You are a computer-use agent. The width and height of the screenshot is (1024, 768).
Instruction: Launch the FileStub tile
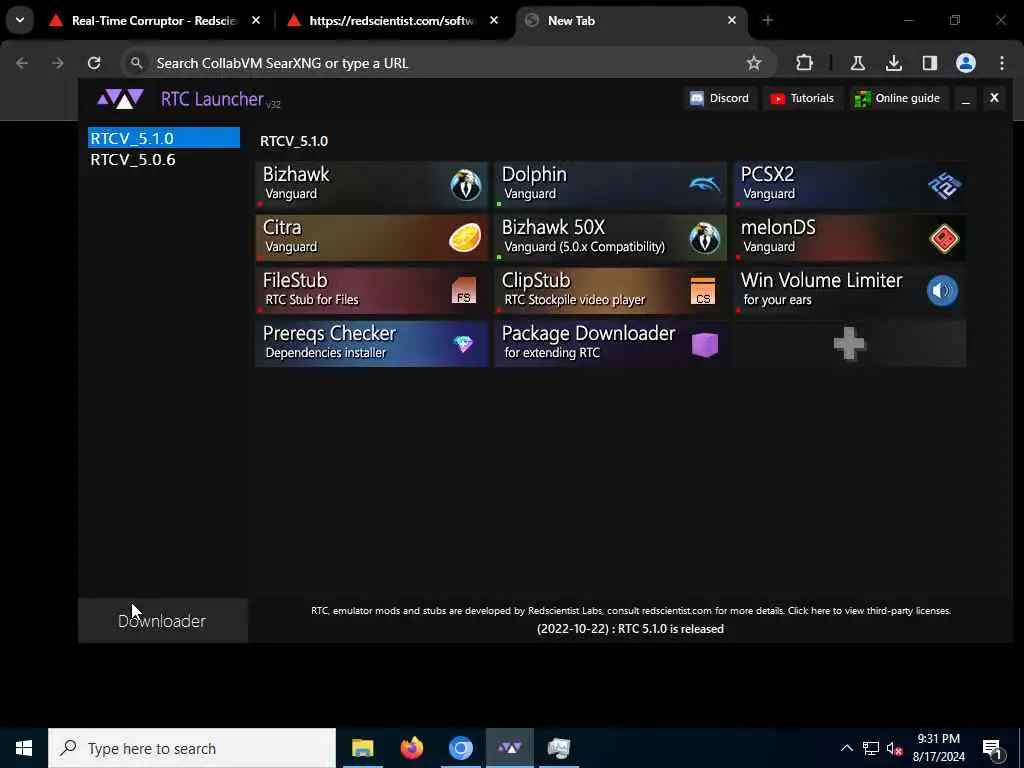click(x=372, y=291)
